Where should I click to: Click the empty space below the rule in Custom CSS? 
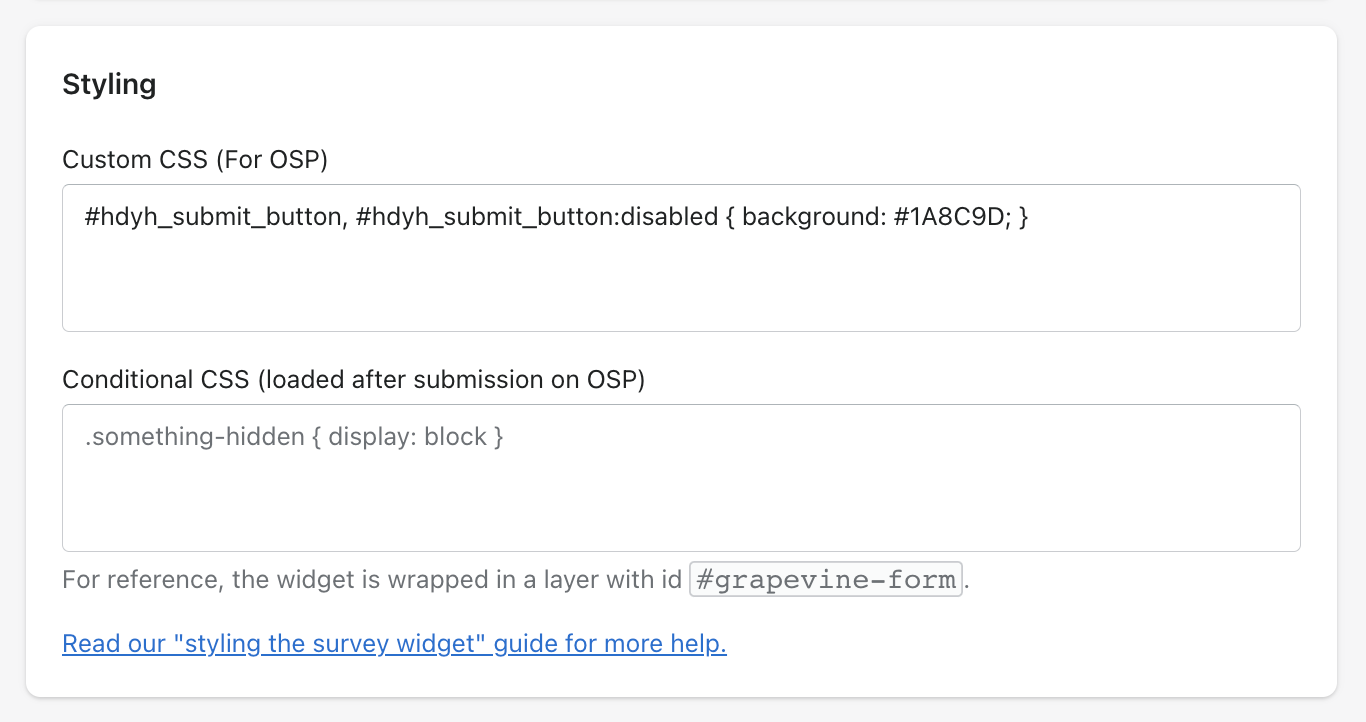point(680,290)
